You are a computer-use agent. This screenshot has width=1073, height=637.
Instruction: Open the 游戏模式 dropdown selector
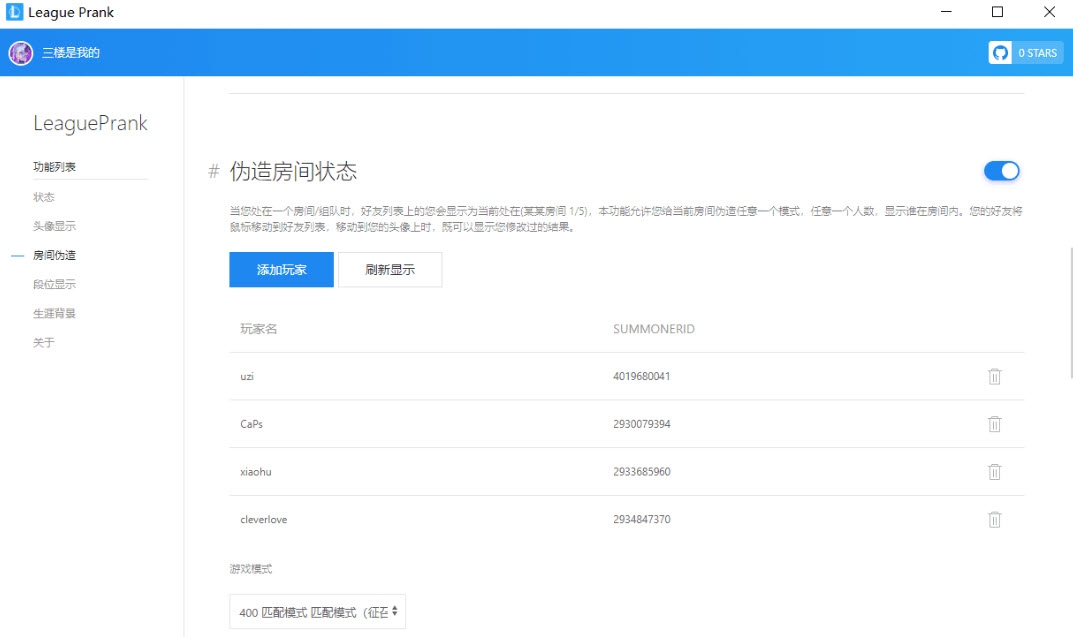[x=317, y=611]
